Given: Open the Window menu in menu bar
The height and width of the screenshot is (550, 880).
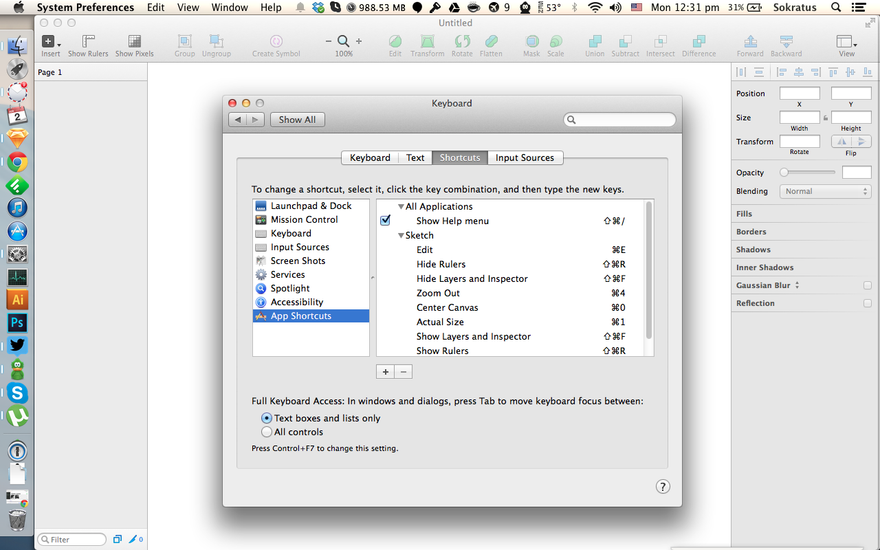Looking at the screenshot, I should pyautogui.click(x=230, y=7).
